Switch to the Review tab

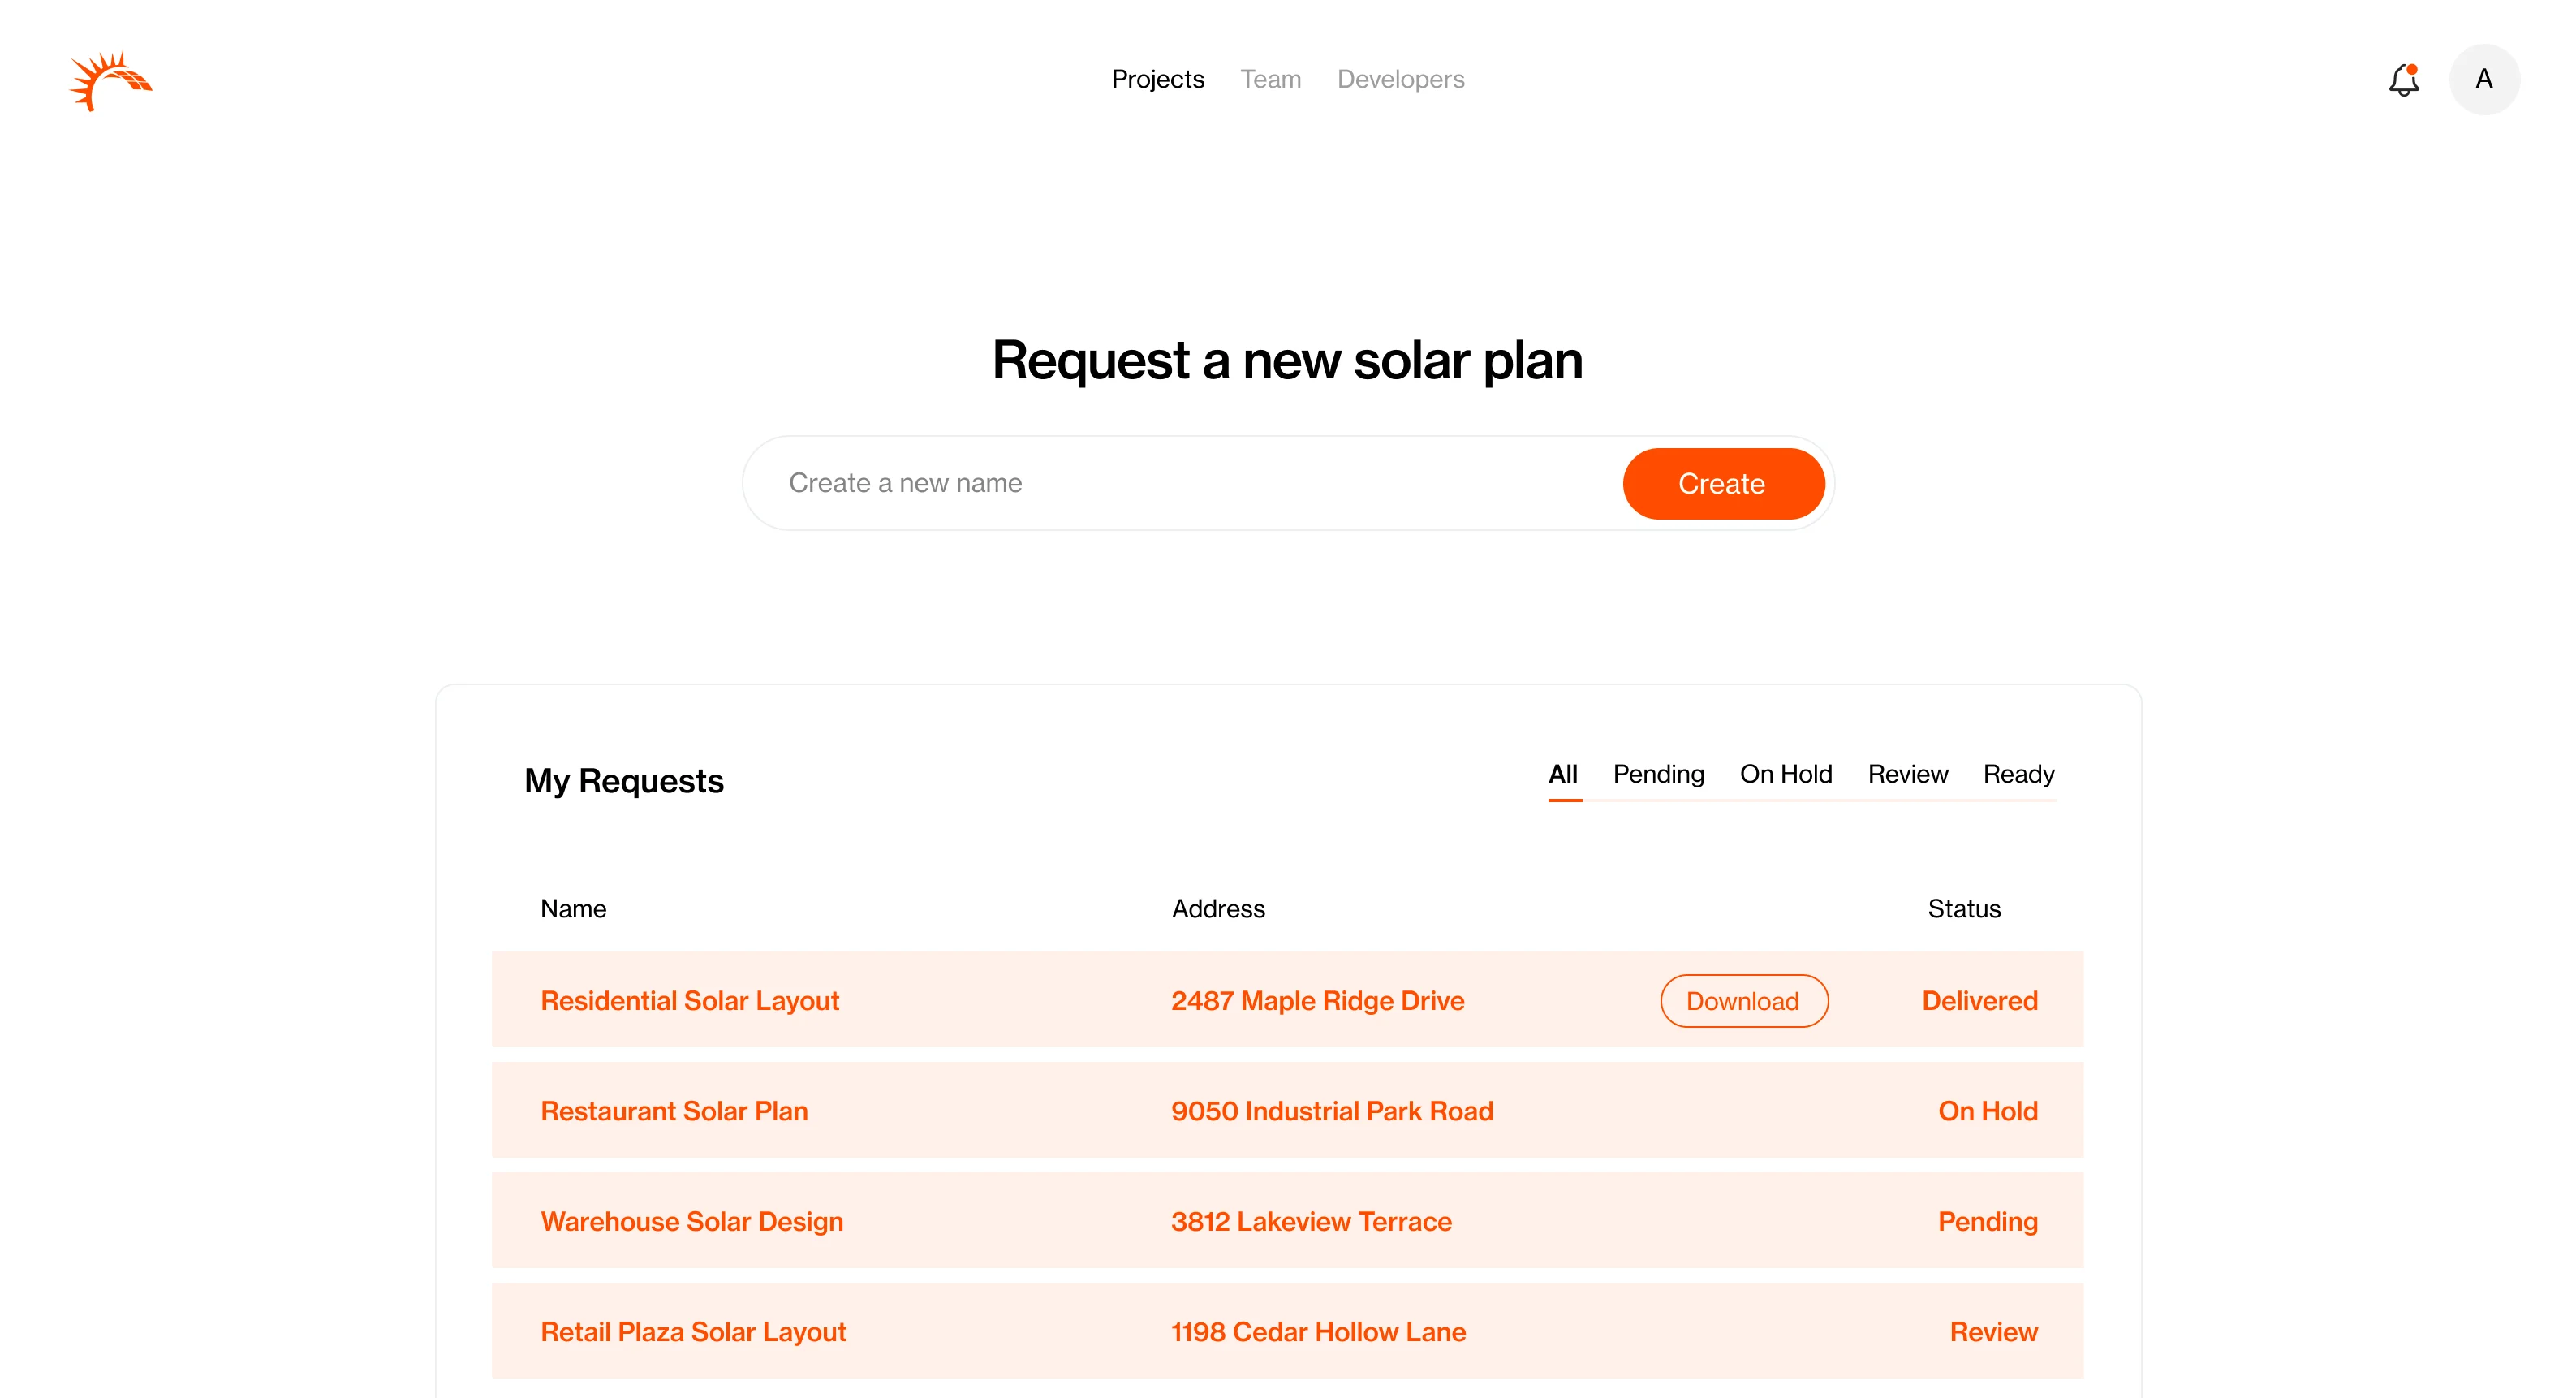(1907, 775)
